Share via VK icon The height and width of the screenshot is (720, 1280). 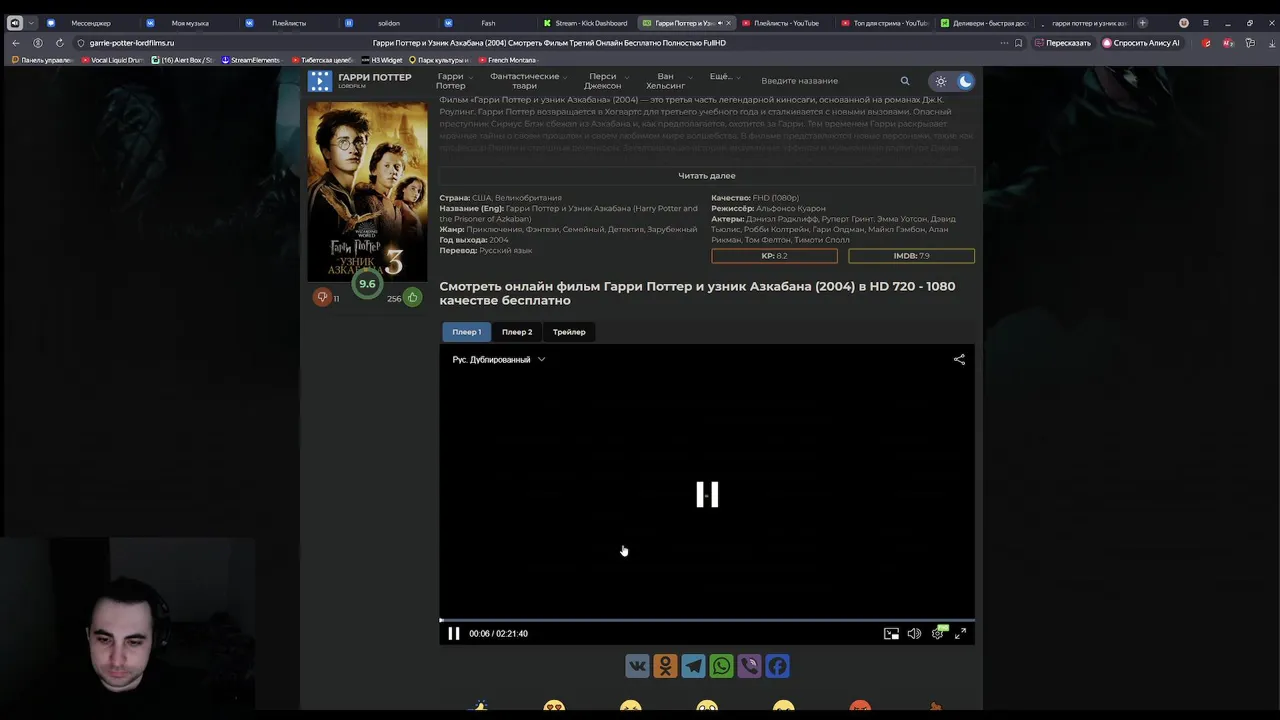[637, 665]
